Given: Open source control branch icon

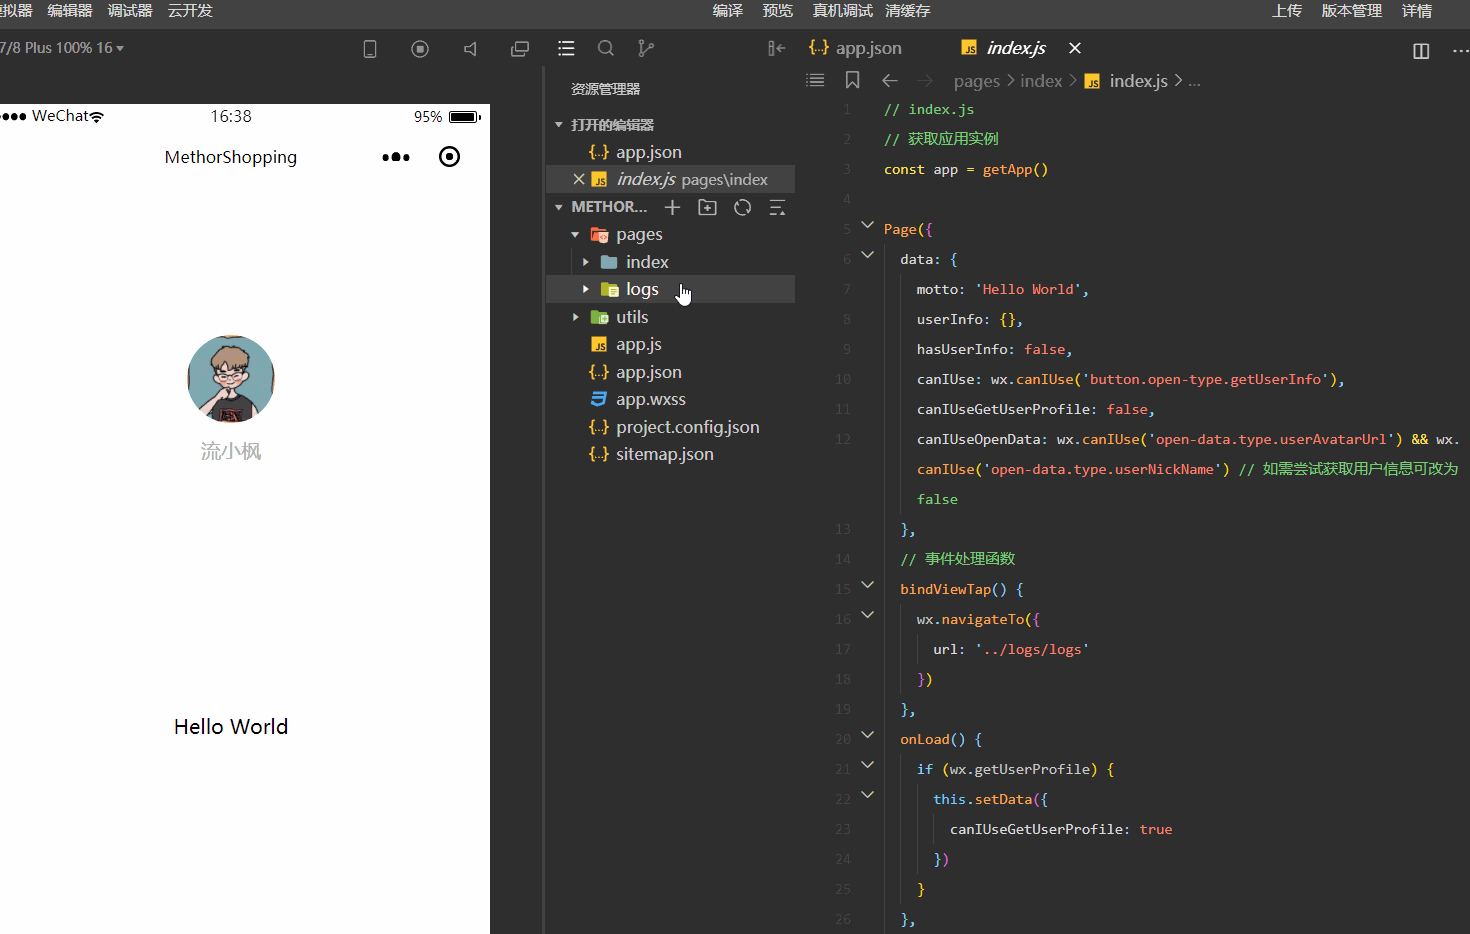Looking at the screenshot, I should 646,48.
